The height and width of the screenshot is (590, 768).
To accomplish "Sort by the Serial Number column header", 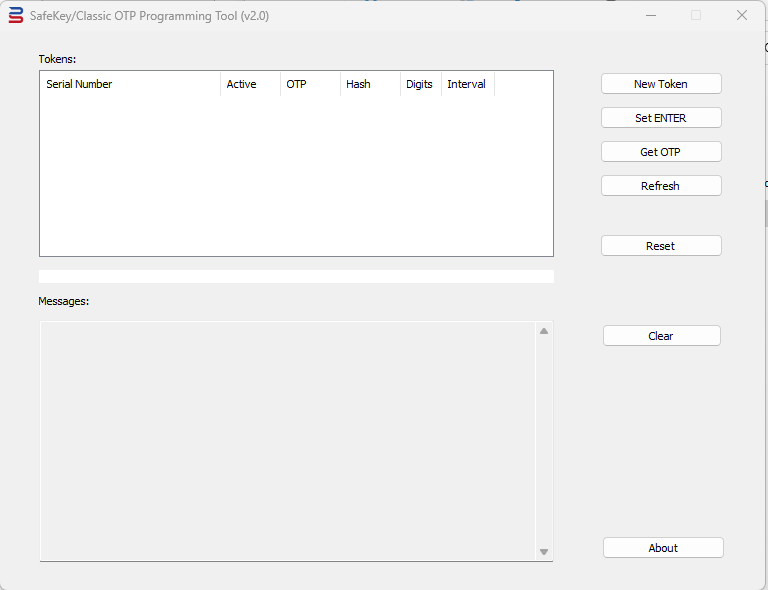I will pos(129,84).
